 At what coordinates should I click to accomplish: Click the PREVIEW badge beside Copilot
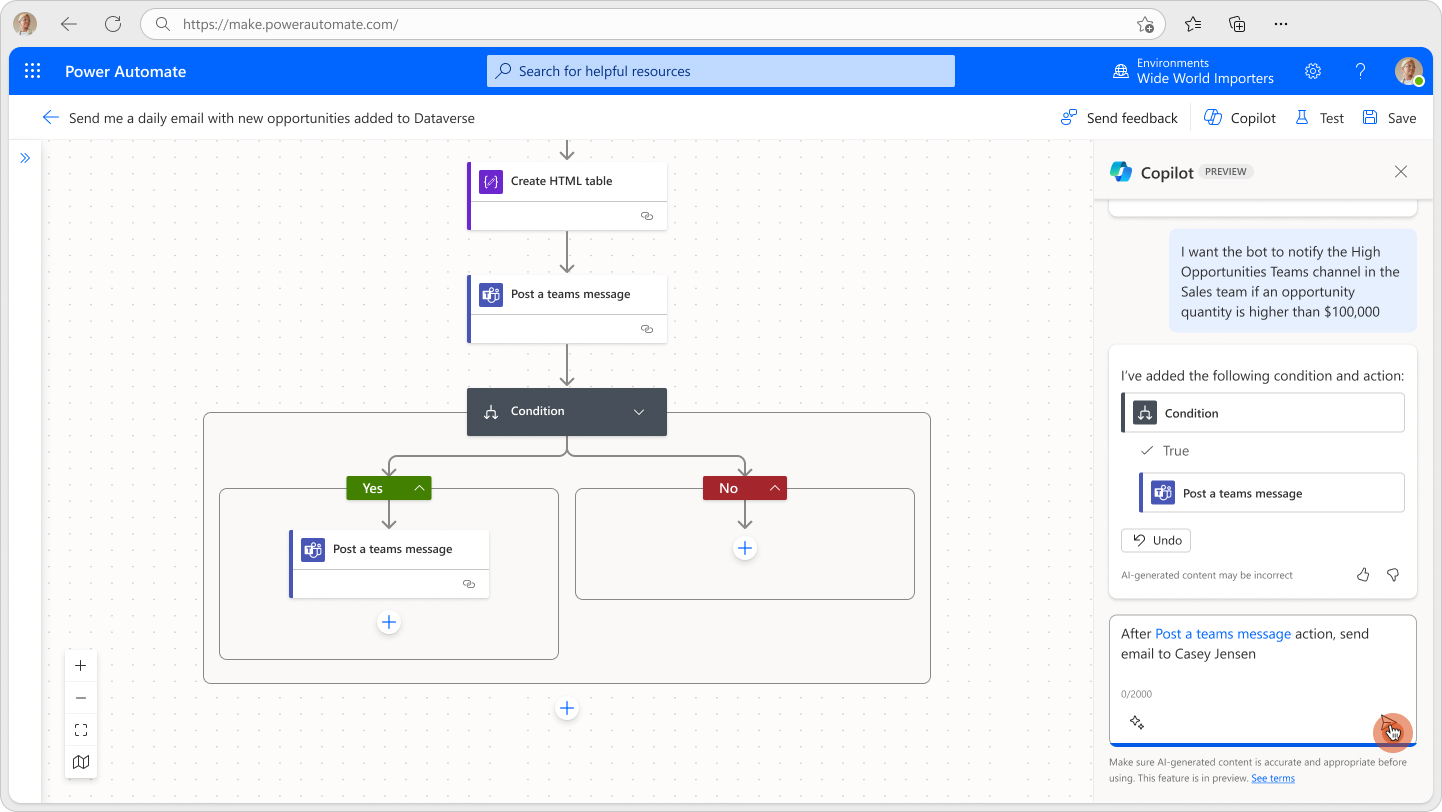[x=1226, y=172]
